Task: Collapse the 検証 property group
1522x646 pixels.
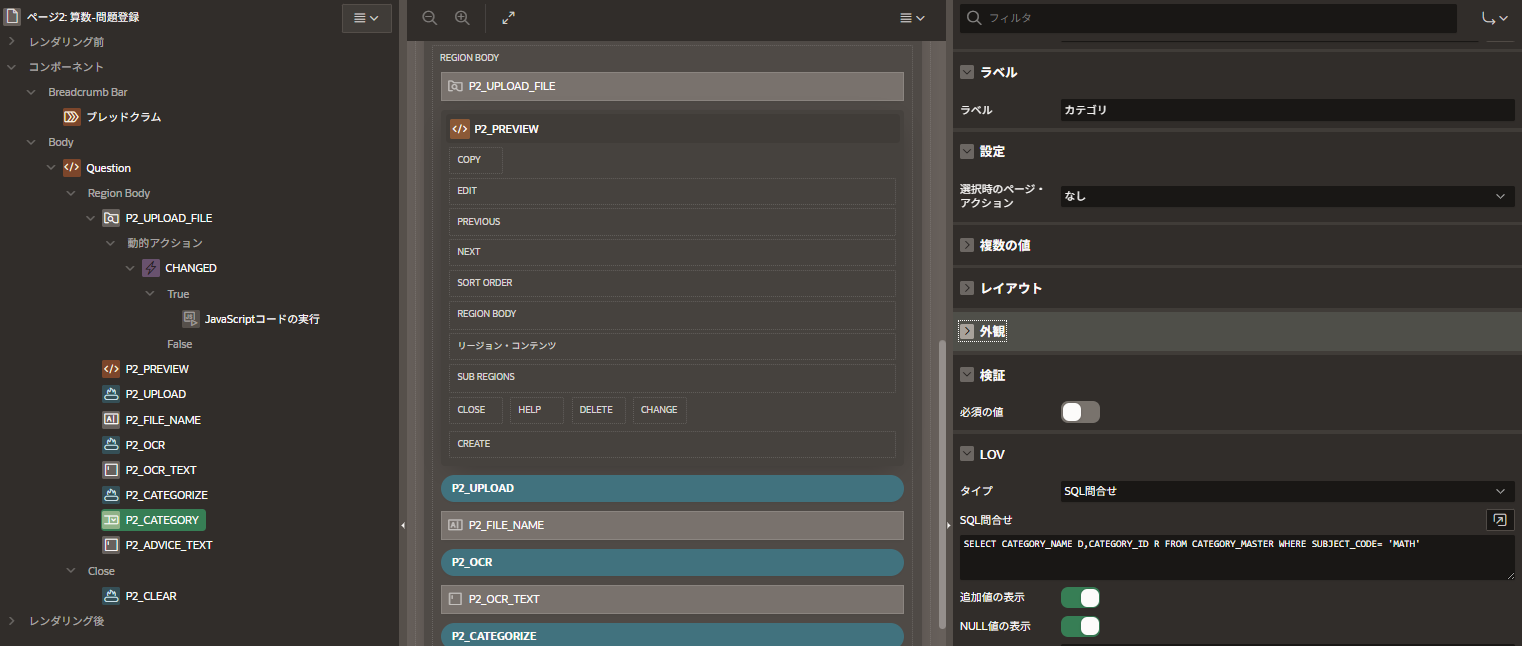Action: pyautogui.click(x=967, y=375)
